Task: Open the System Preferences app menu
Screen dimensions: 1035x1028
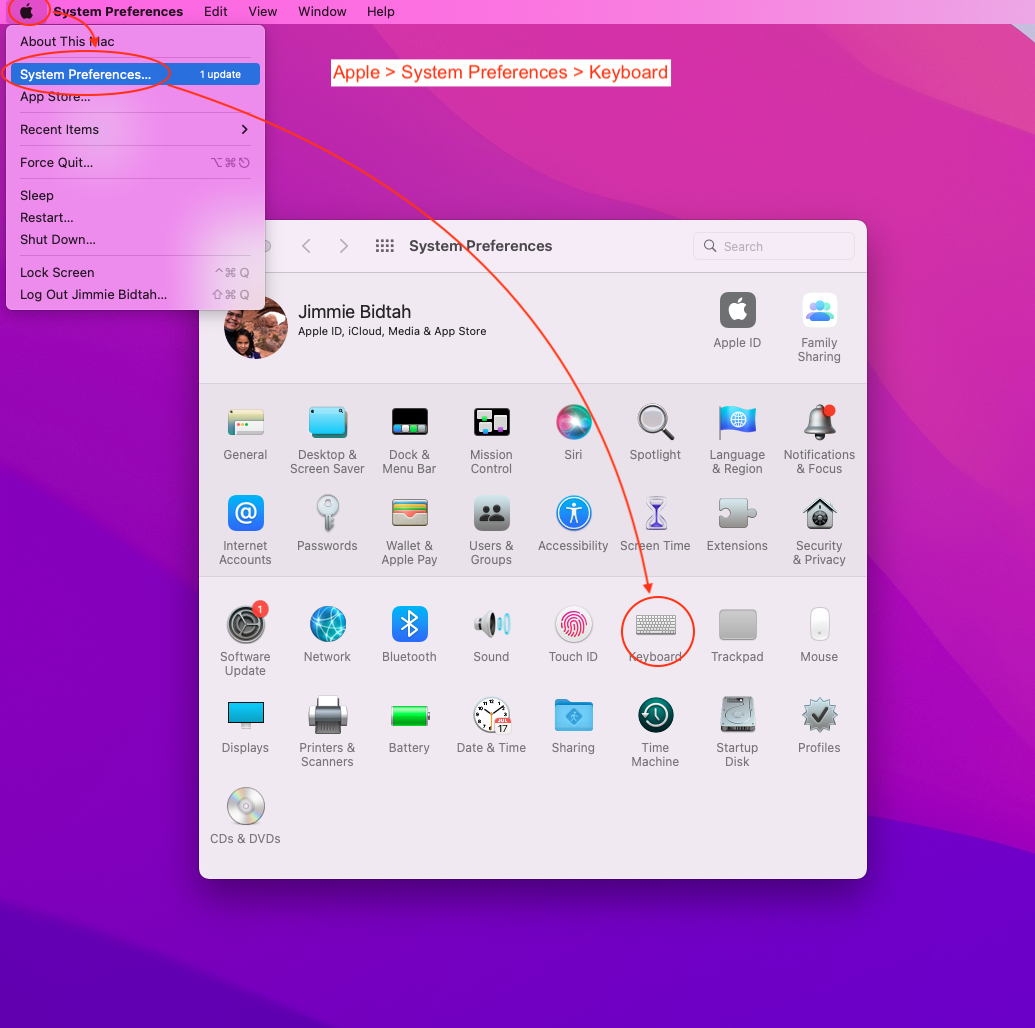Action: click(118, 11)
